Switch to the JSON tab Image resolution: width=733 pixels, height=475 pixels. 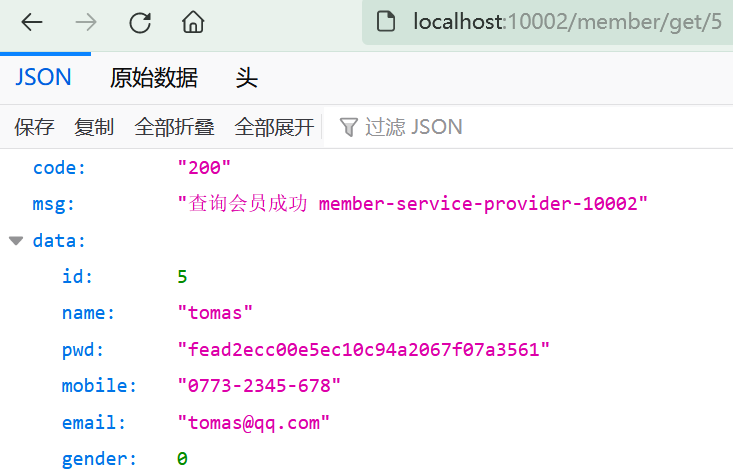(x=43, y=77)
